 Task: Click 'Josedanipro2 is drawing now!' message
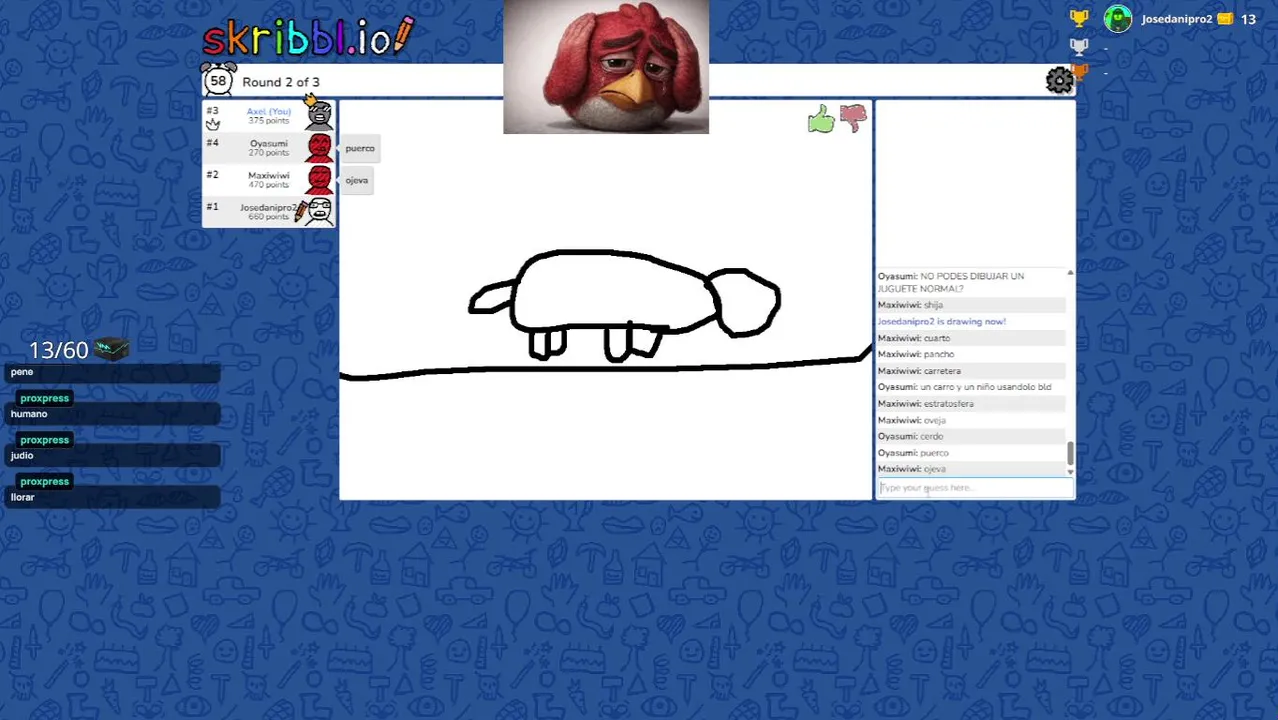tap(941, 321)
